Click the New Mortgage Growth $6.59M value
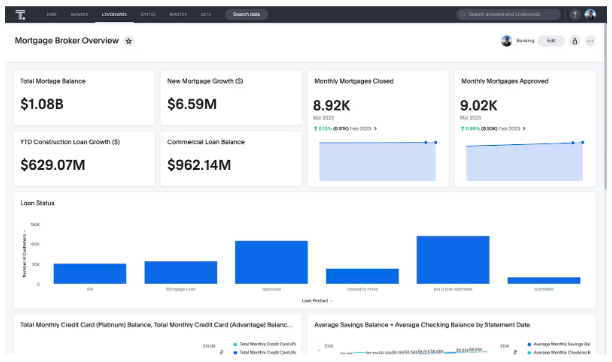 click(192, 104)
